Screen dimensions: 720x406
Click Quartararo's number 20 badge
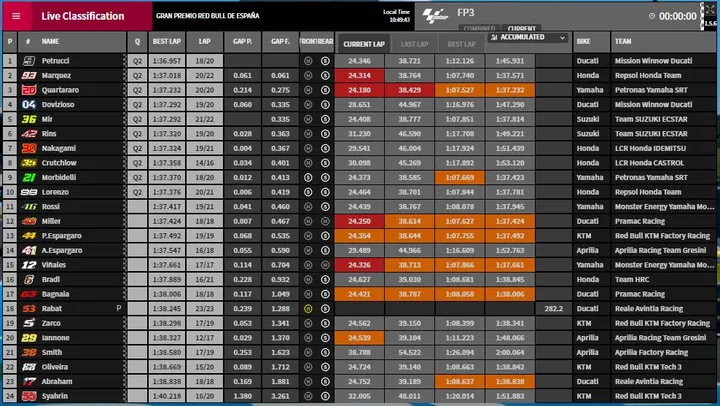pos(29,90)
